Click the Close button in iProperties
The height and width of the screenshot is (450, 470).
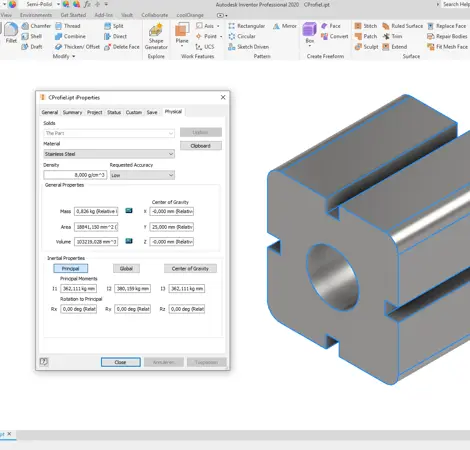(121, 362)
